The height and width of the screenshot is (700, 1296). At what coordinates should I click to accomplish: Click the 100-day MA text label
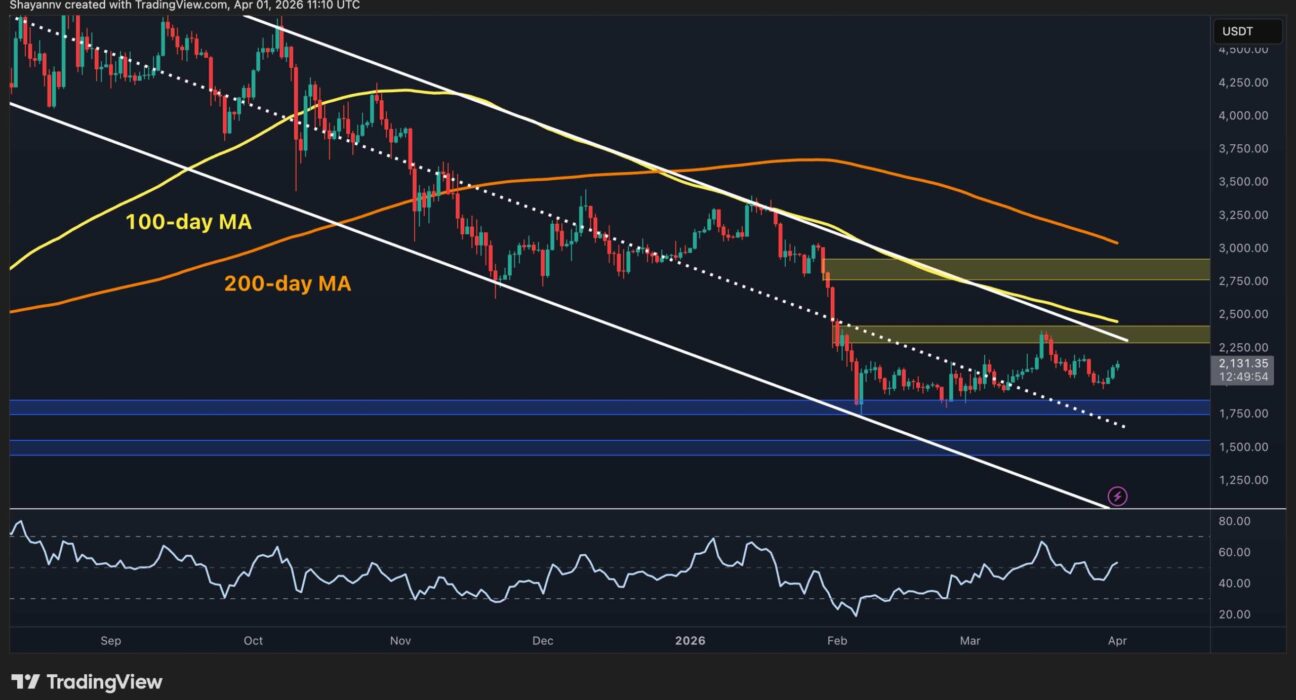coord(187,223)
